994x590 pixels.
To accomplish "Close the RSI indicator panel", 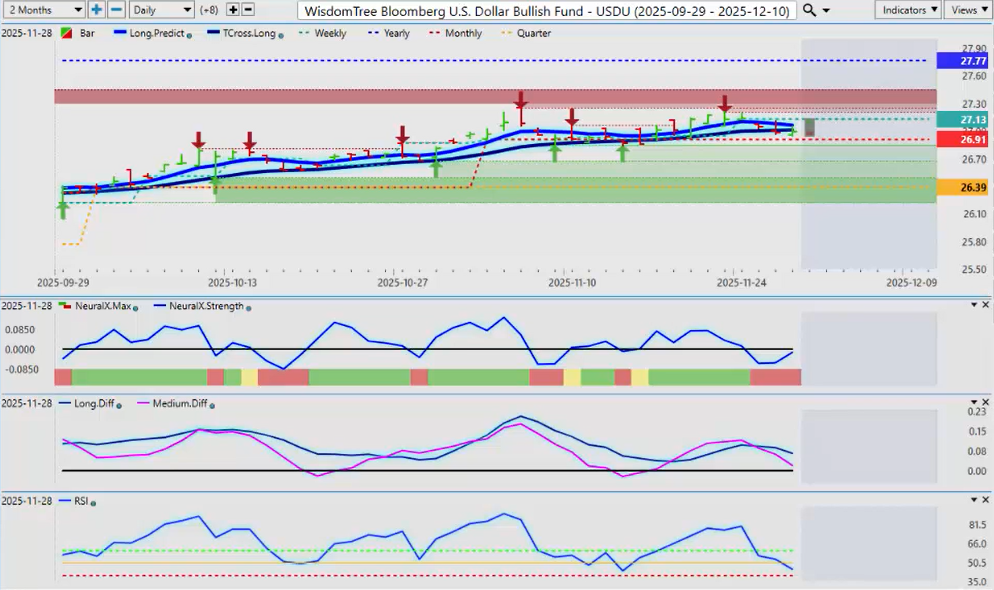I will (x=986, y=499).
